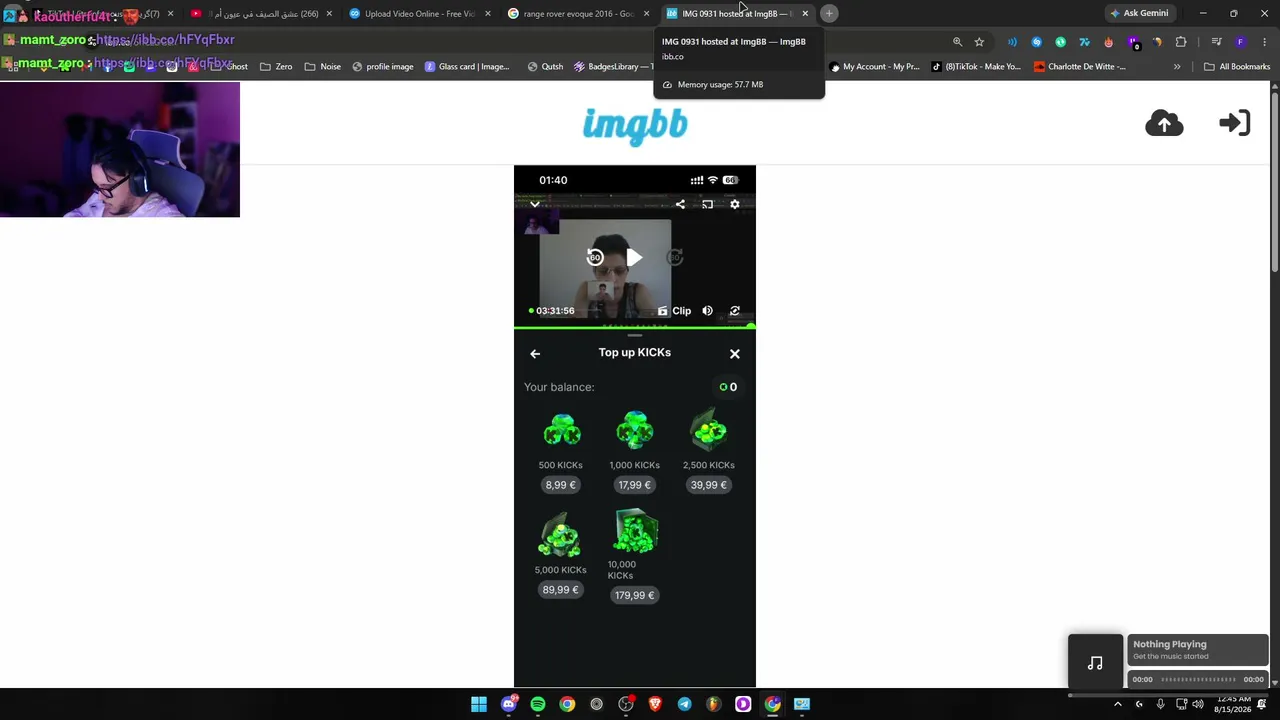Click the cast icon in the phone screenshot

(707, 204)
